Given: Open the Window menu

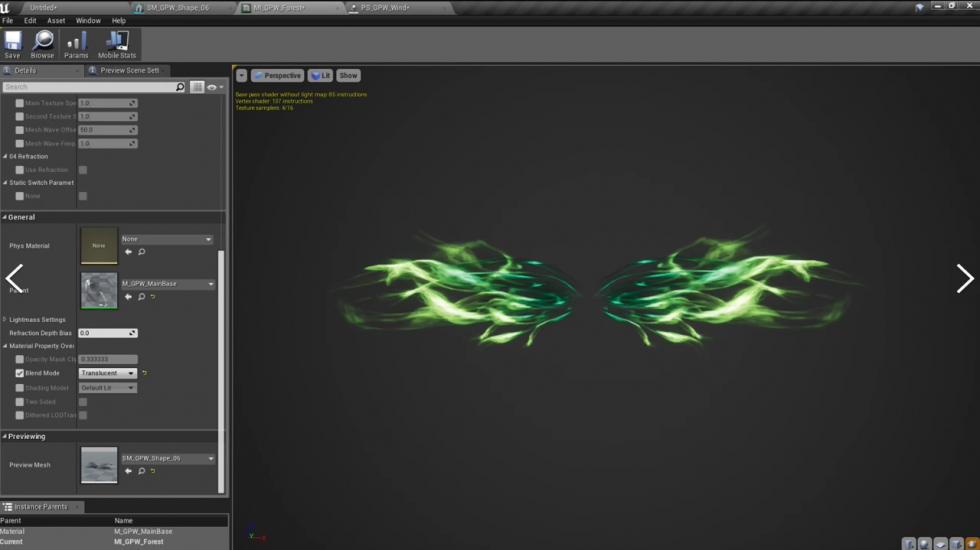Looking at the screenshot, I should pyautogui.click(x=88, y=21).
